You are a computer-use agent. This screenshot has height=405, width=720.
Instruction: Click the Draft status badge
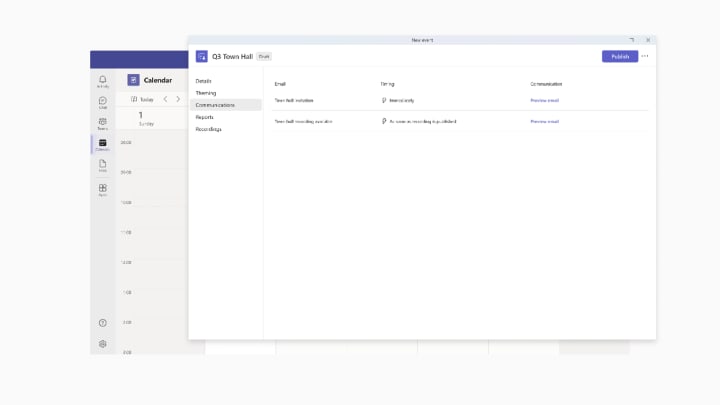(x=264, y=56)
